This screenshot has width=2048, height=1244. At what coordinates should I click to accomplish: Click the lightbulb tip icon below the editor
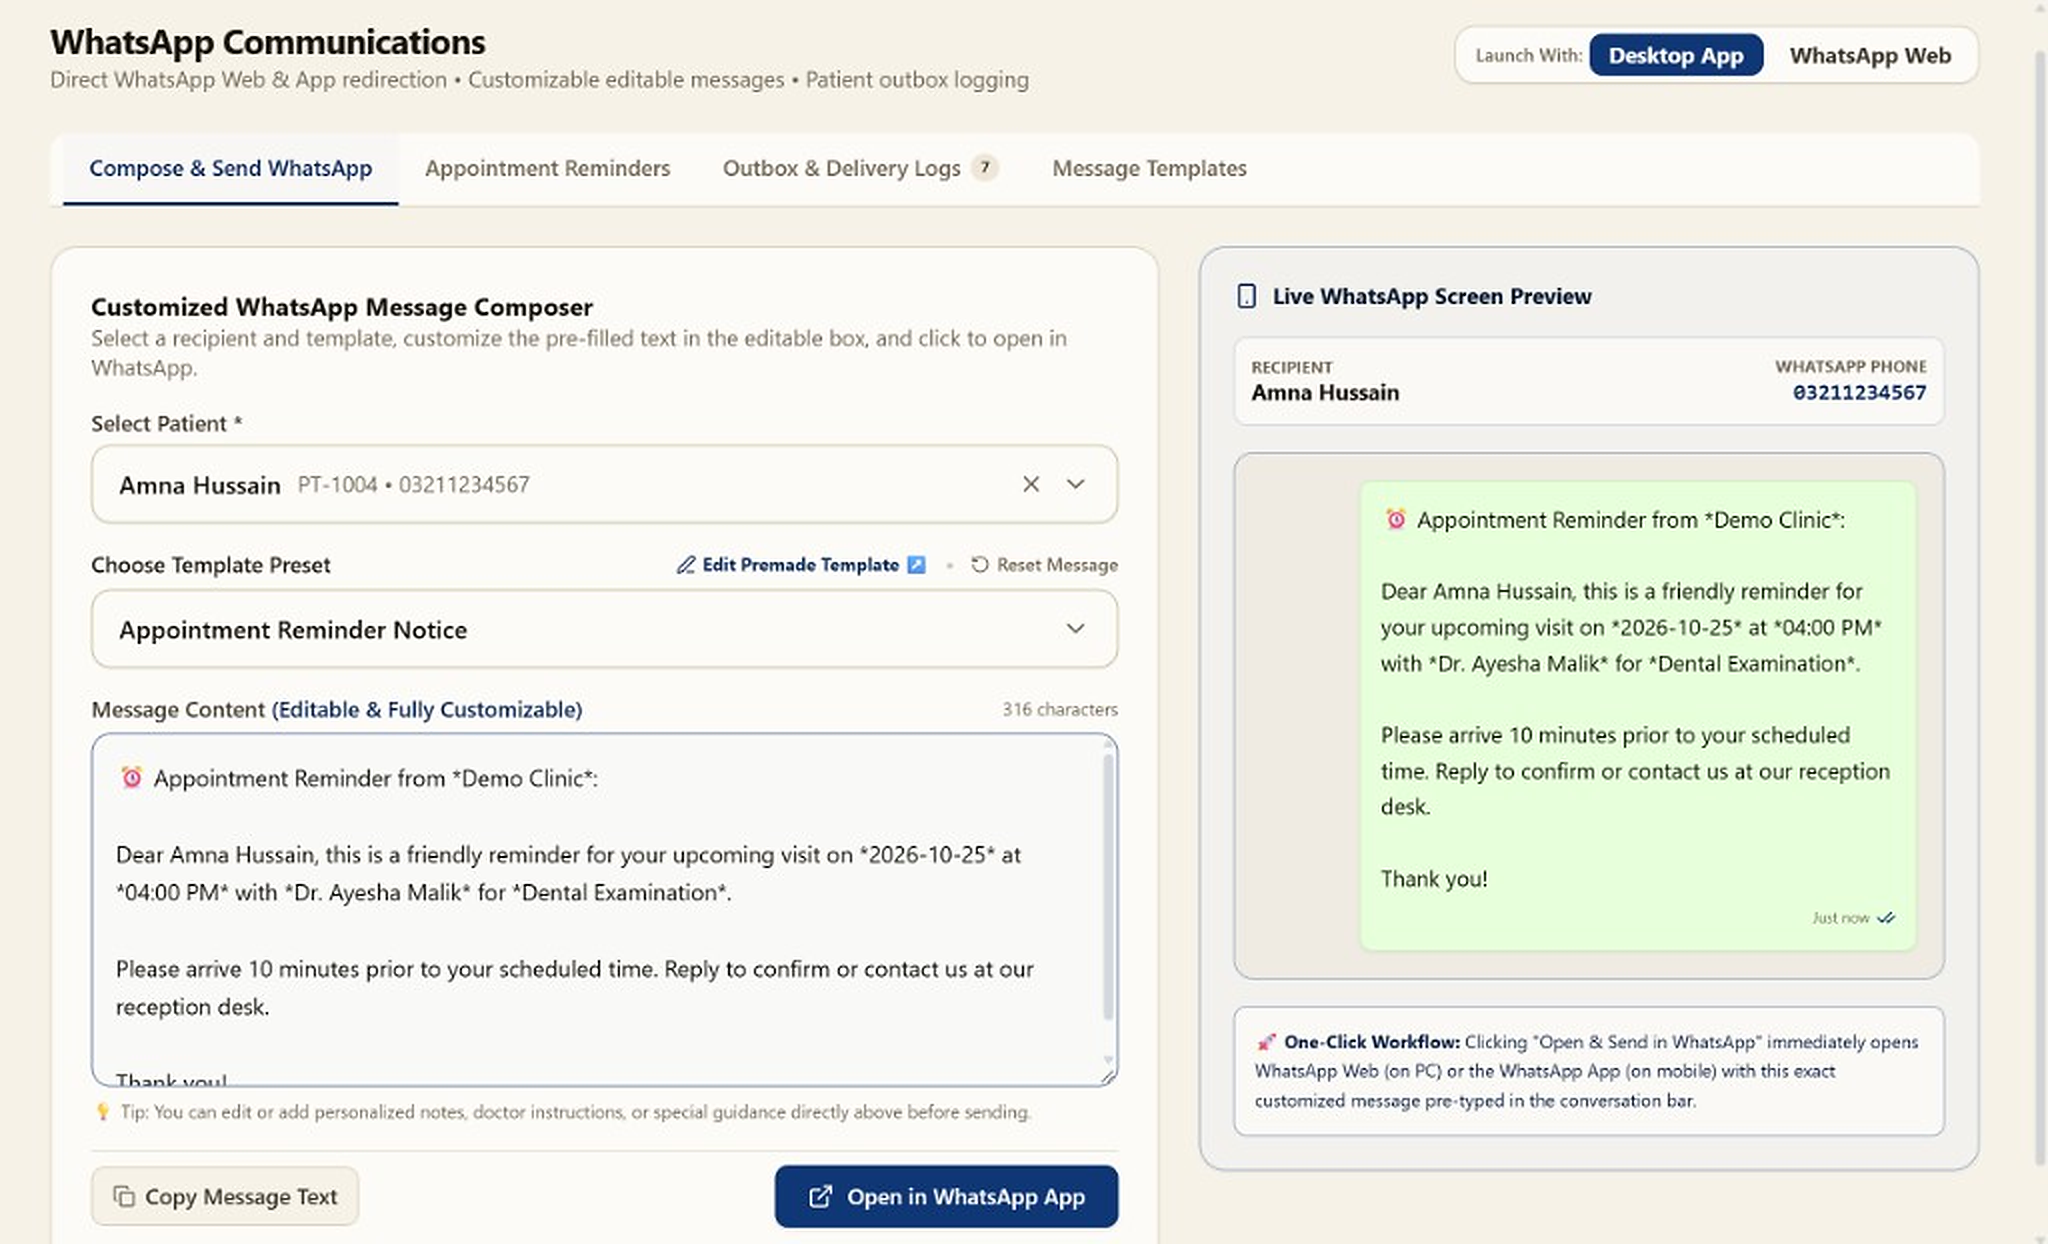tap(102, 1111)
